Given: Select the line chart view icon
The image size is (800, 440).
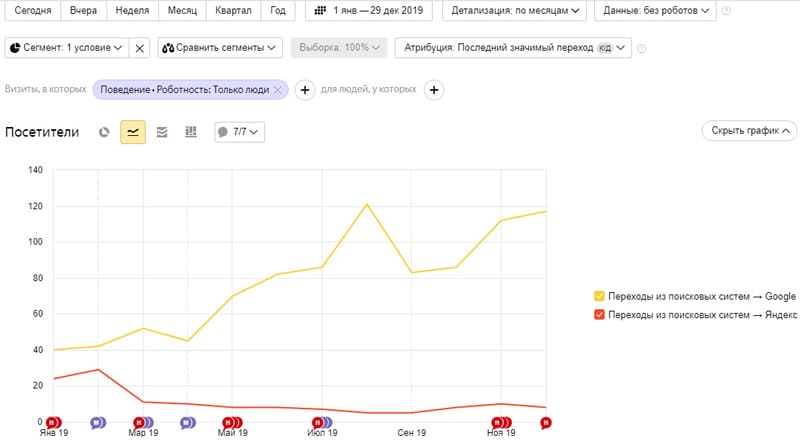Looking at the screenshot, I should click(133, 132).
